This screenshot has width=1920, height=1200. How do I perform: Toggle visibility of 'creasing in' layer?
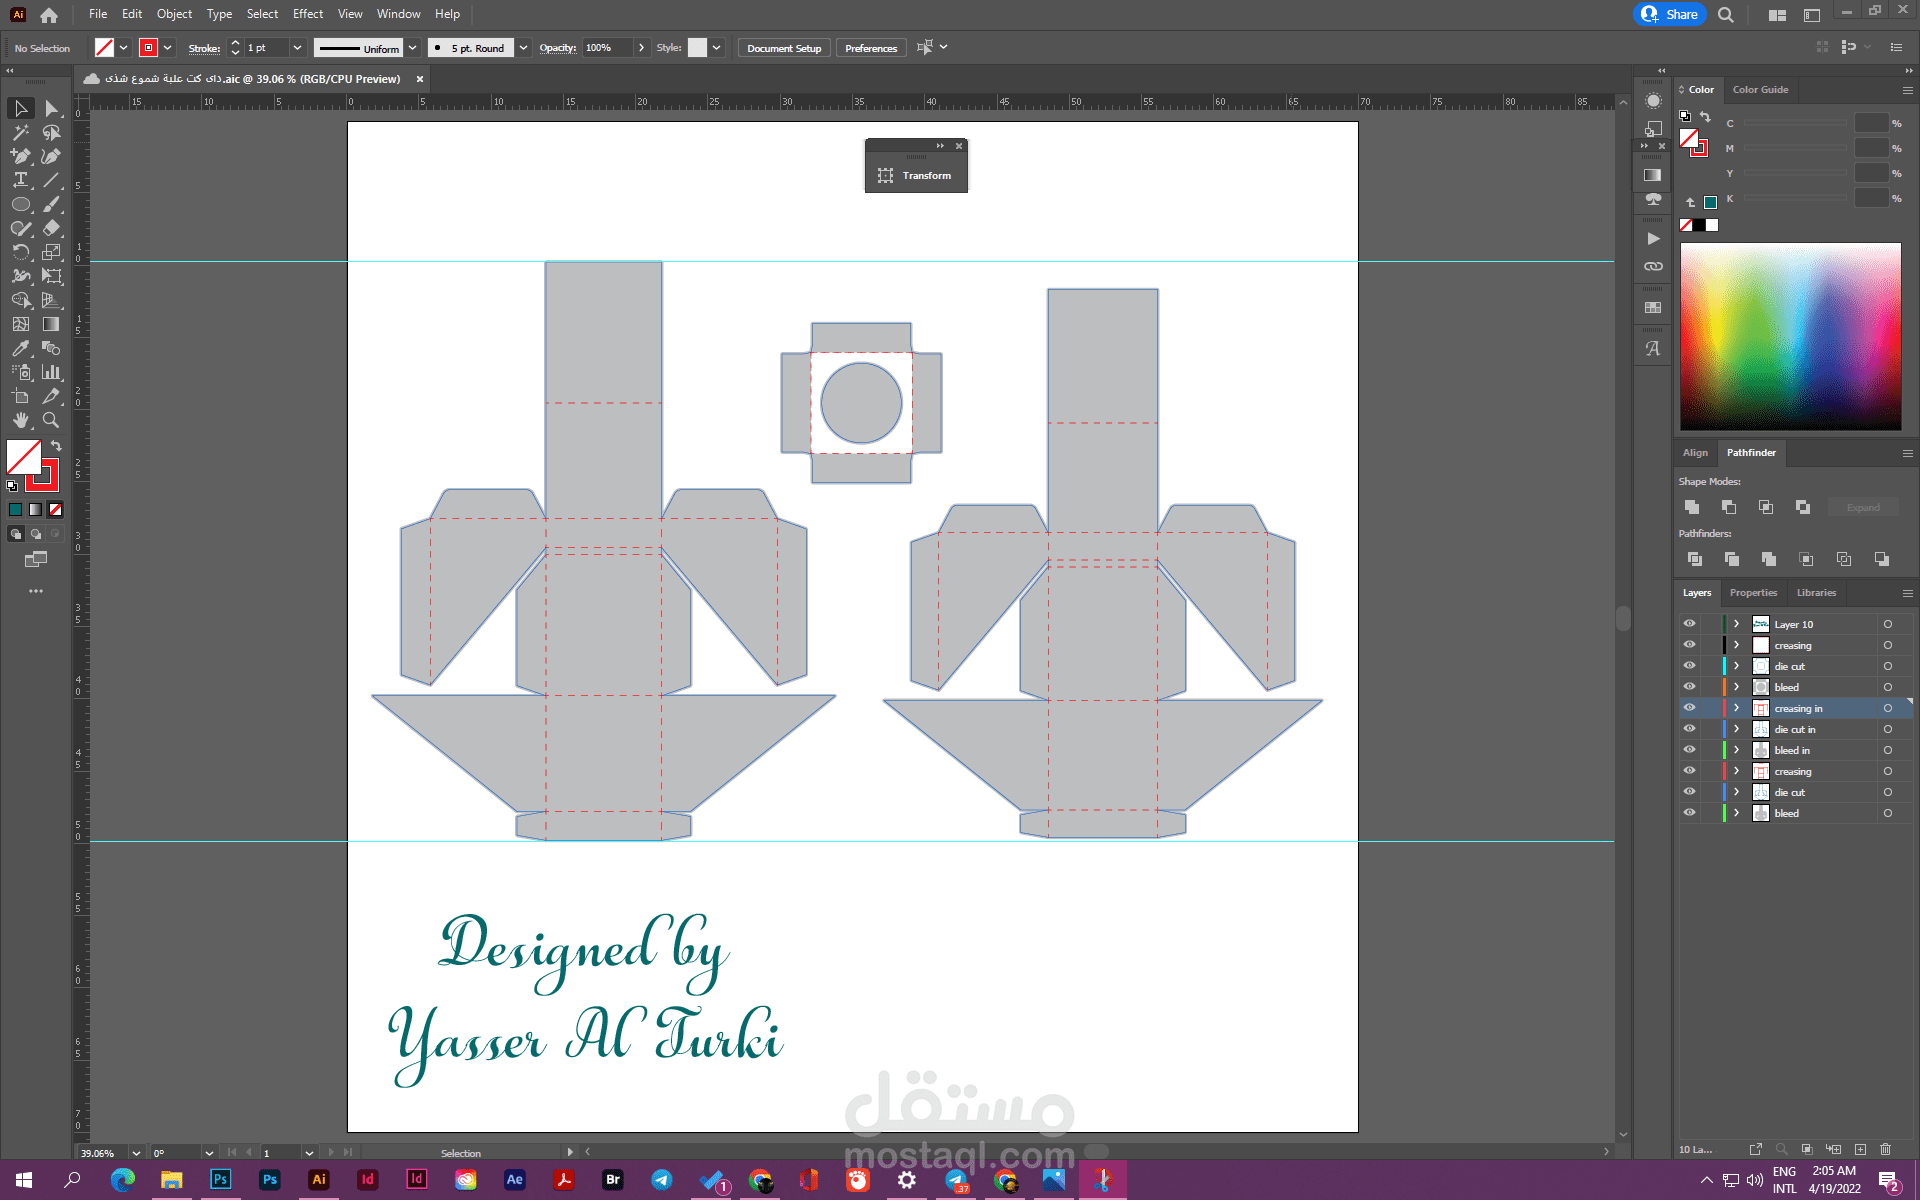tap(1688, 708)
